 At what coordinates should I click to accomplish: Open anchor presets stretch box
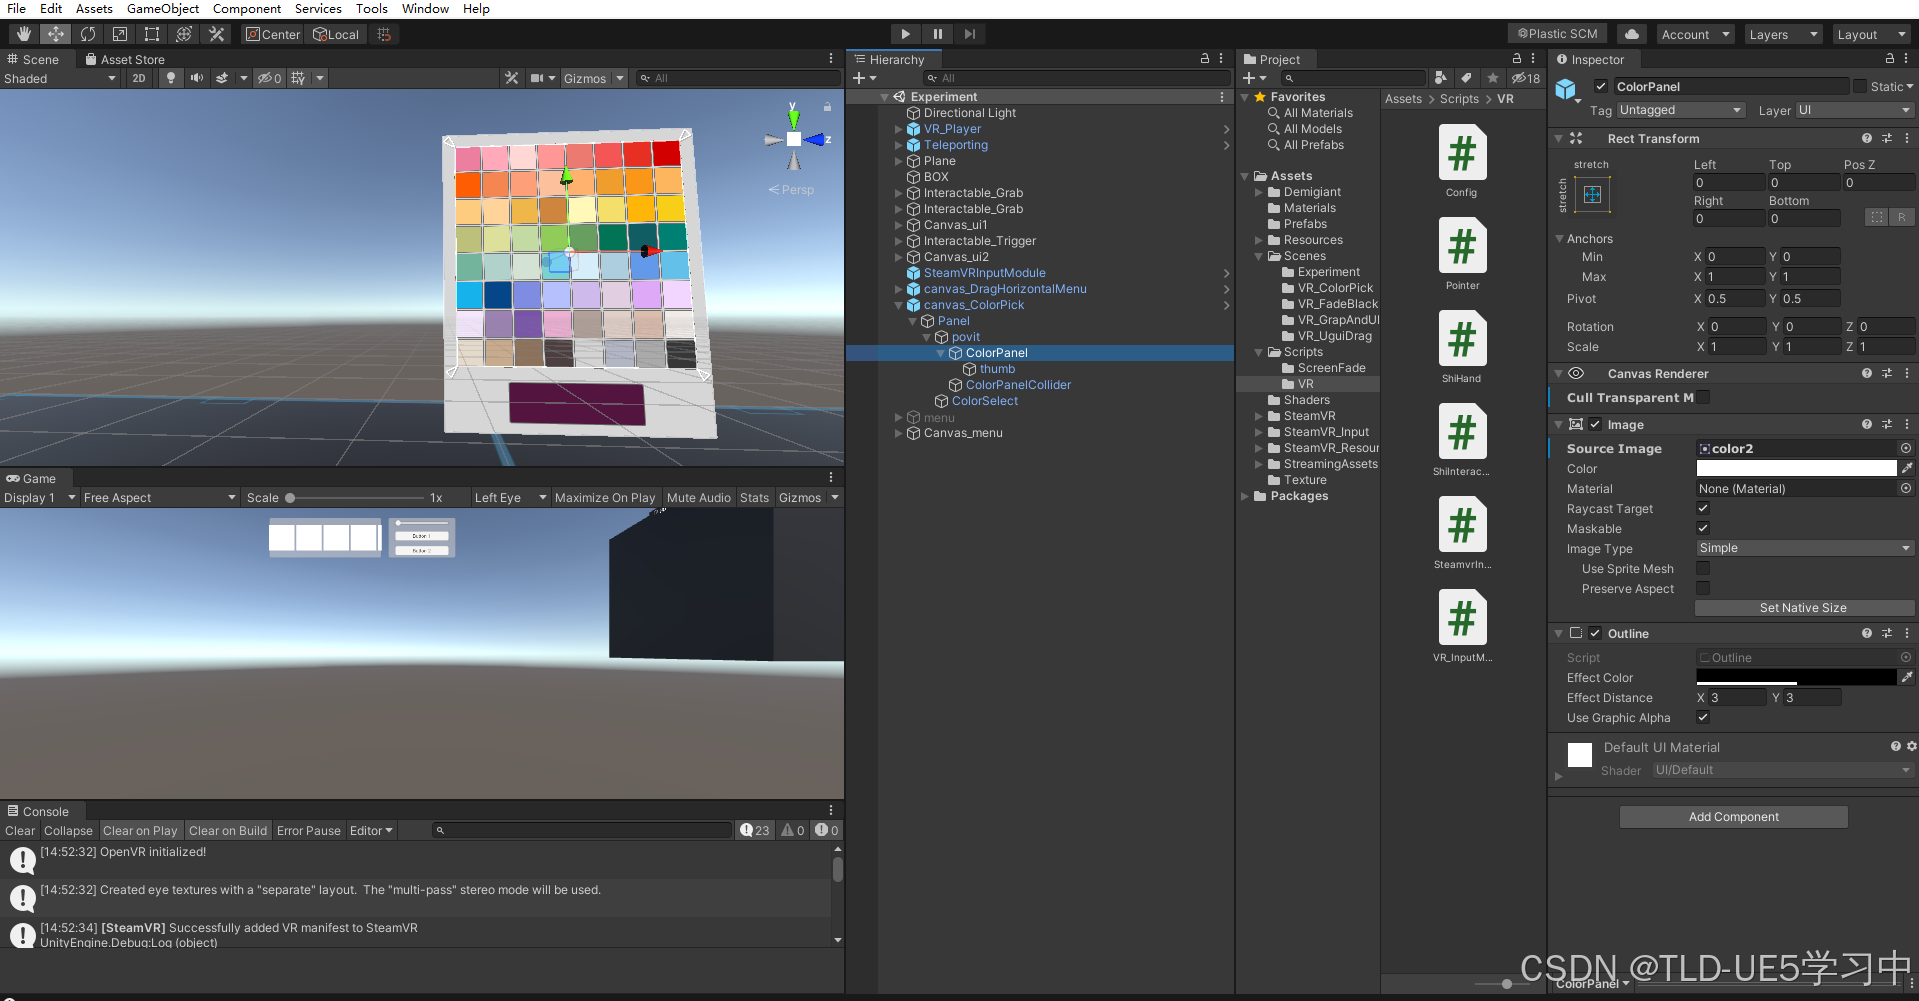coord(1592,194)
